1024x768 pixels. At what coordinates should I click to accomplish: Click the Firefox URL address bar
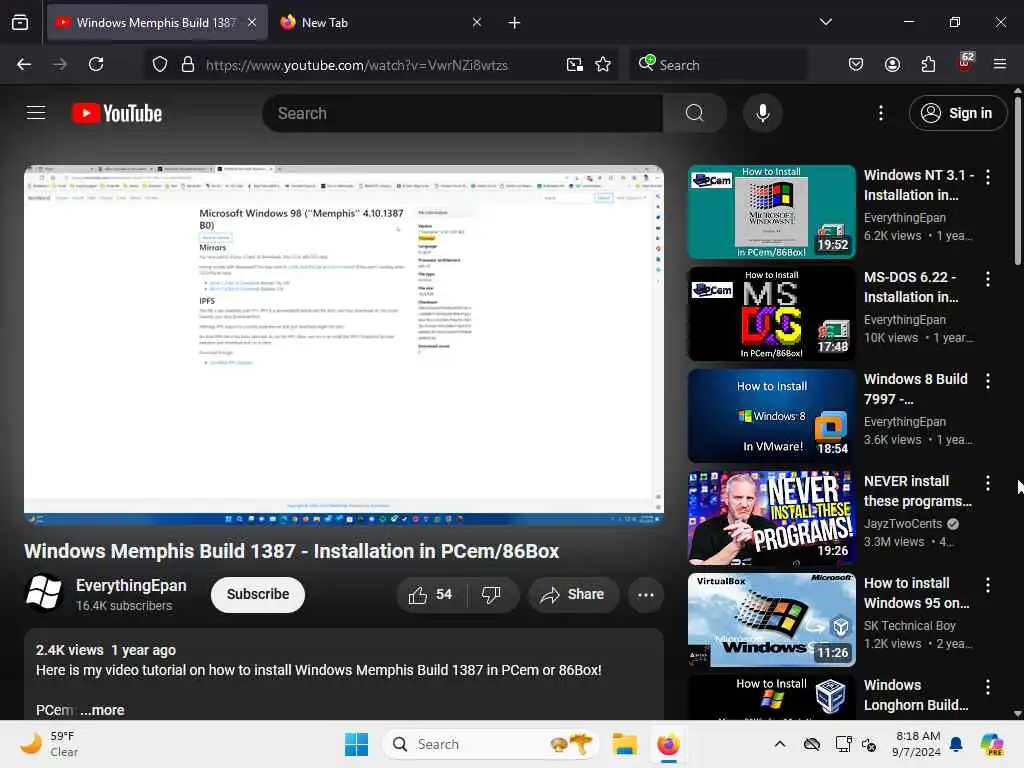point(357,65)
